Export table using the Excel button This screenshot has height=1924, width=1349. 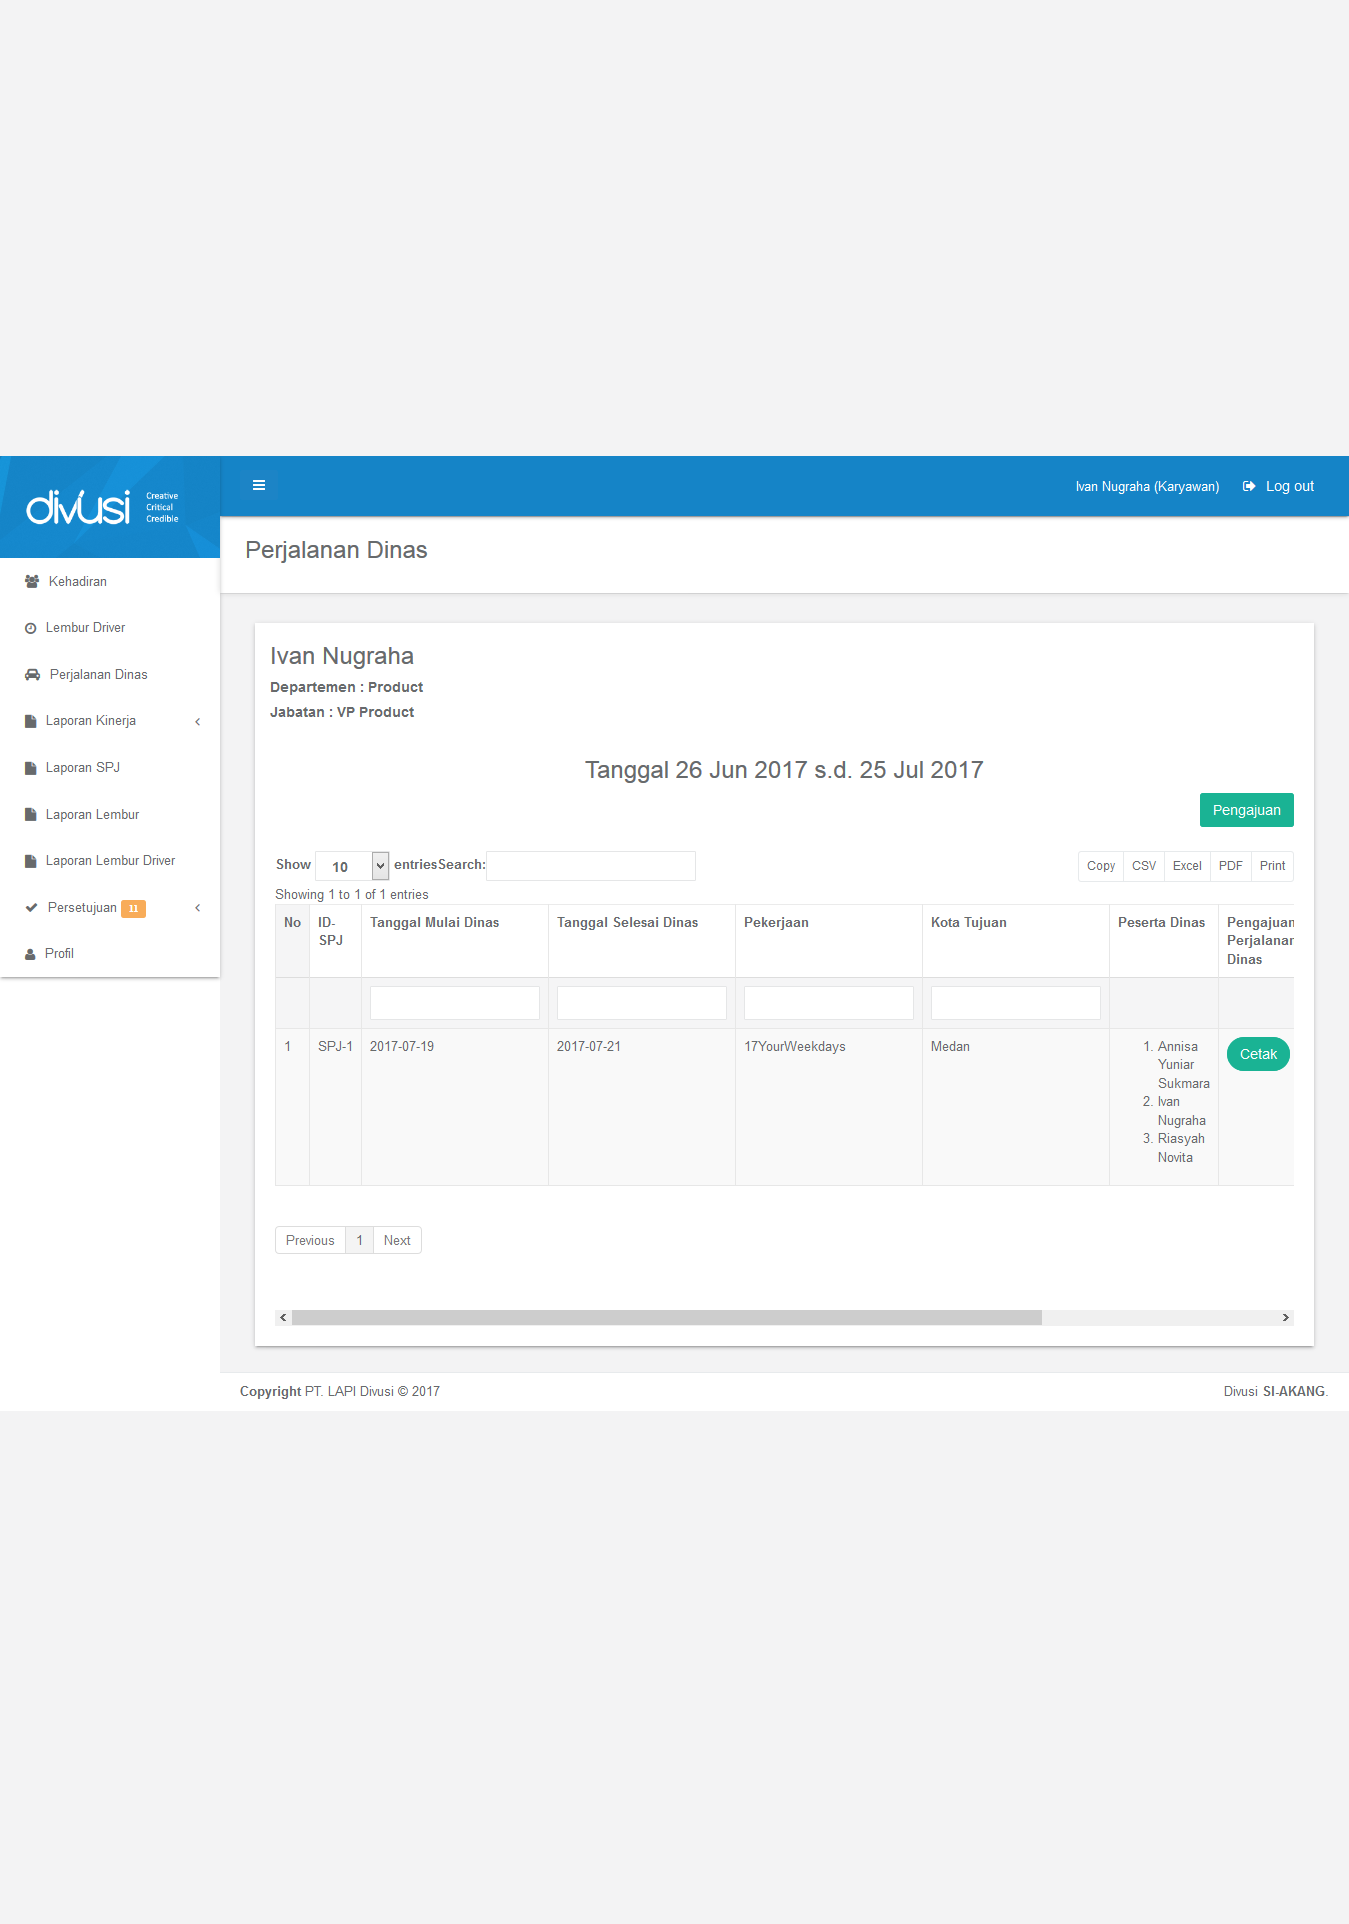pos(1187,866)
